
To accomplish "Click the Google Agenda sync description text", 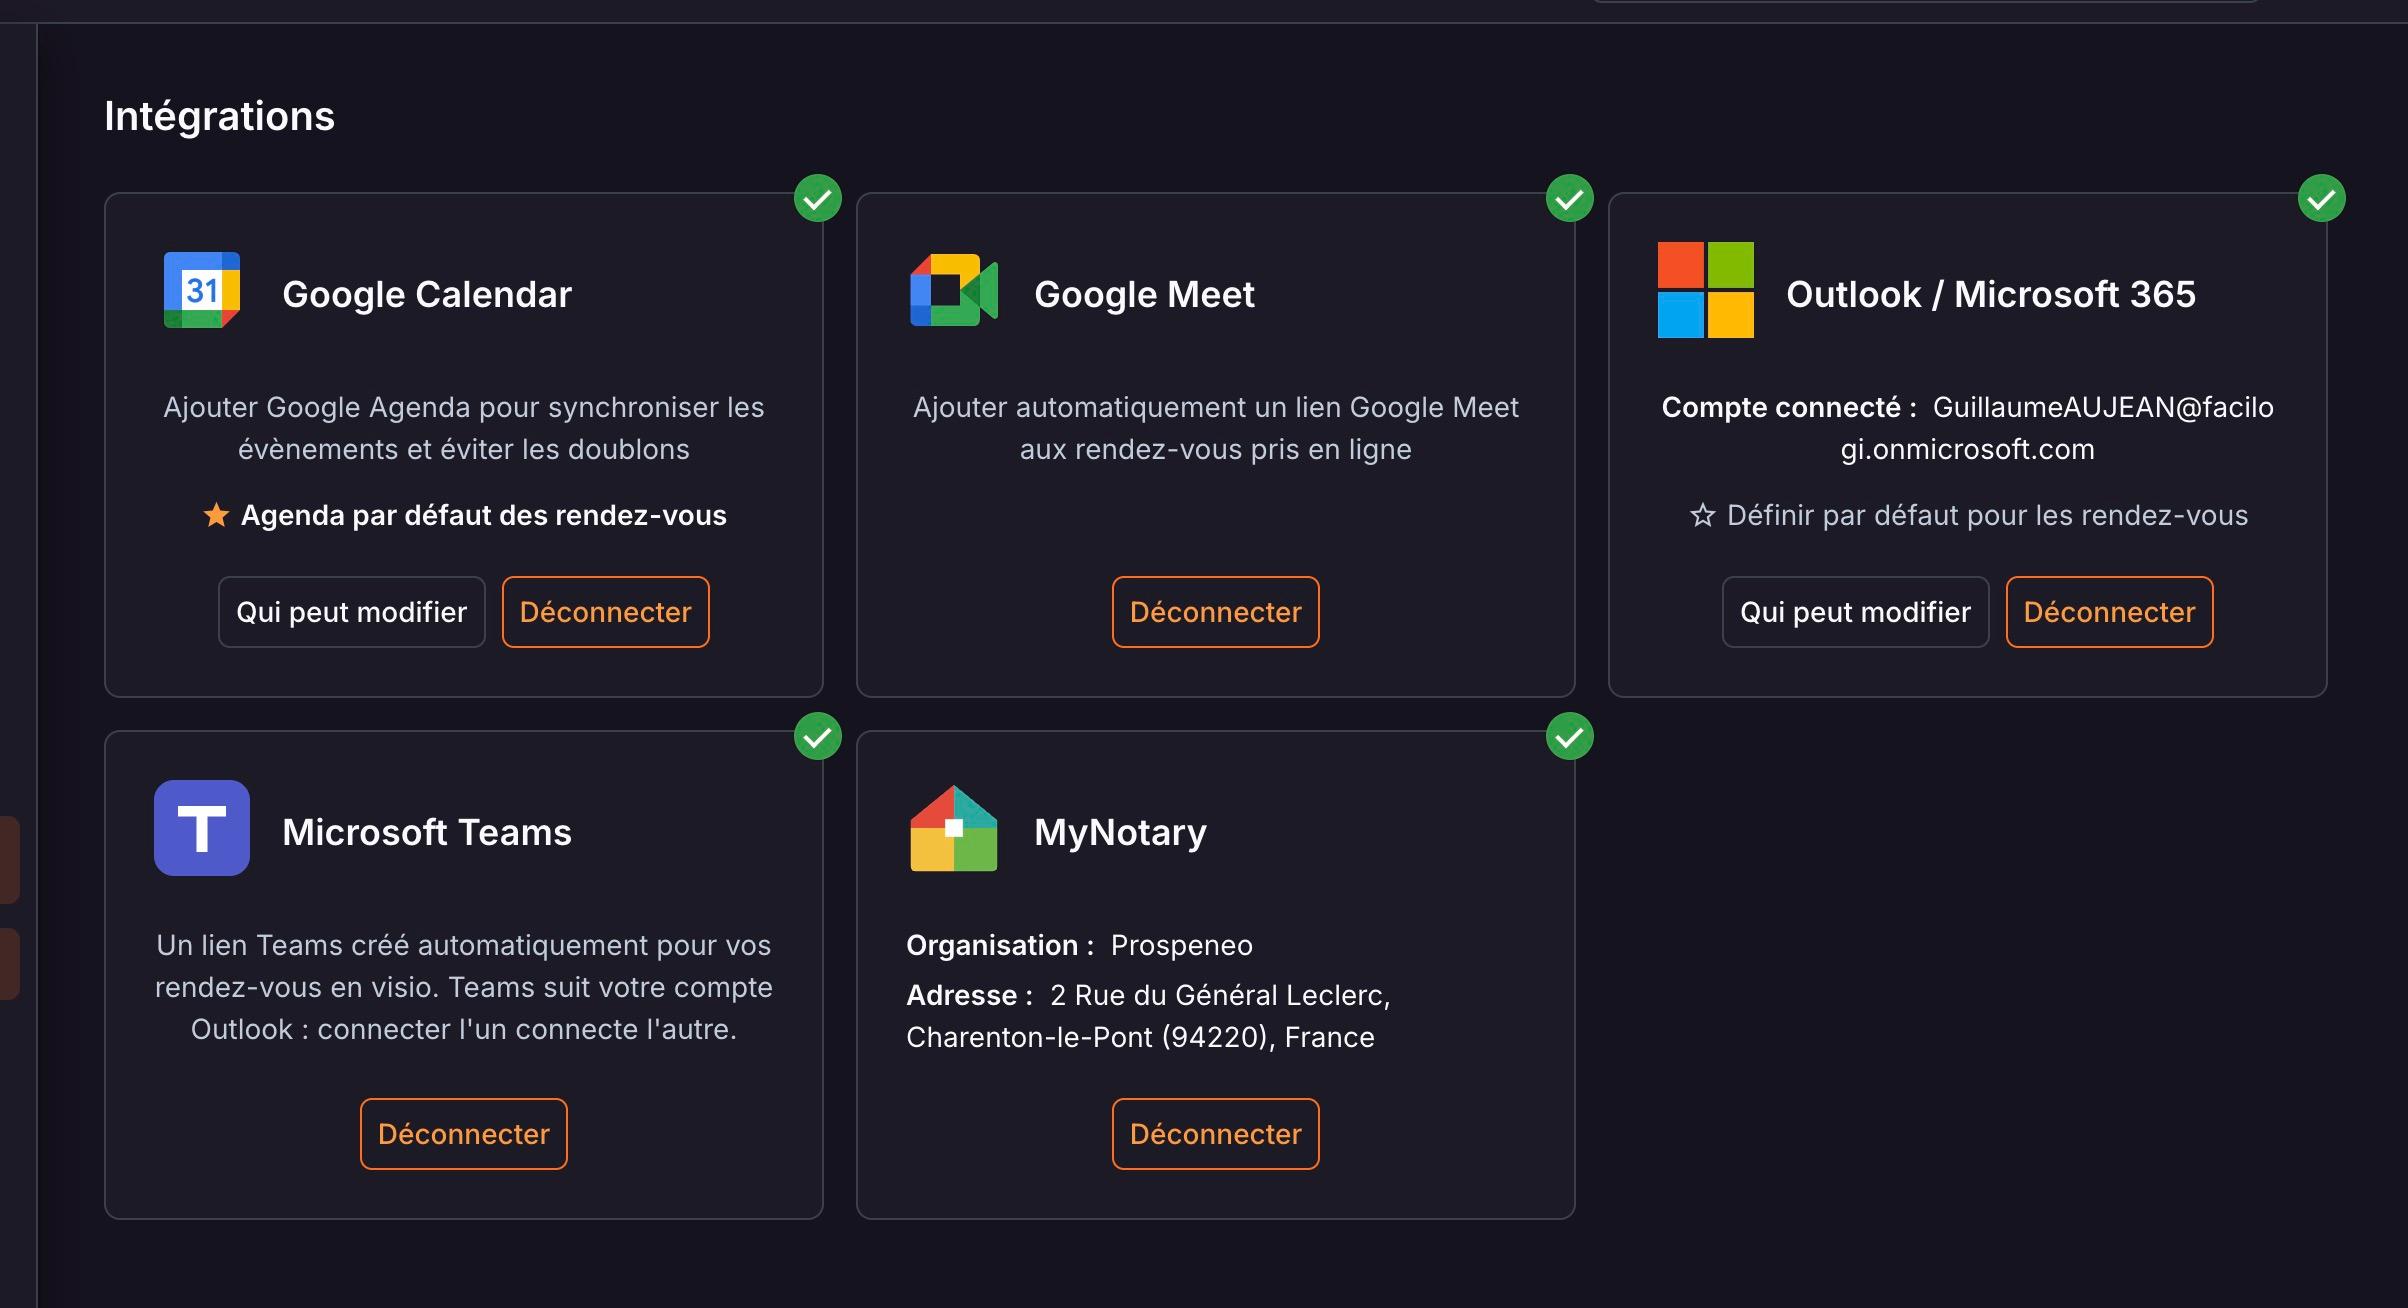I will tap(464, 428).
